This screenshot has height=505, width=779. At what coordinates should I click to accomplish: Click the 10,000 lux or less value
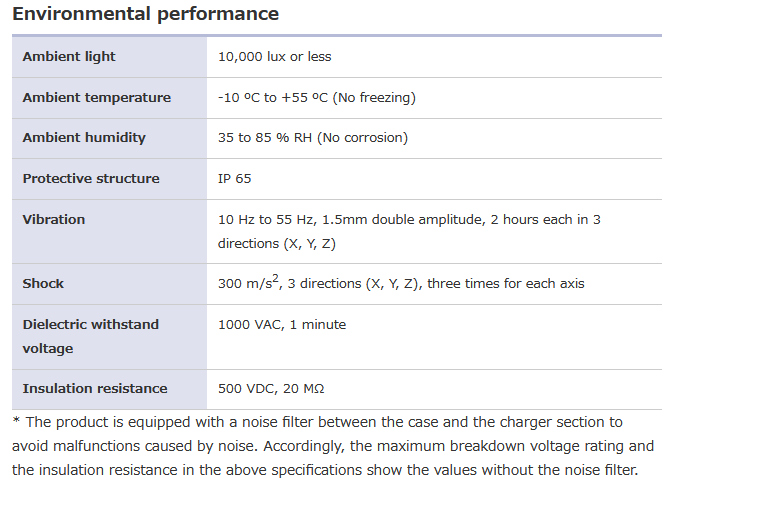pyautogui.click(x=274, y=57)
